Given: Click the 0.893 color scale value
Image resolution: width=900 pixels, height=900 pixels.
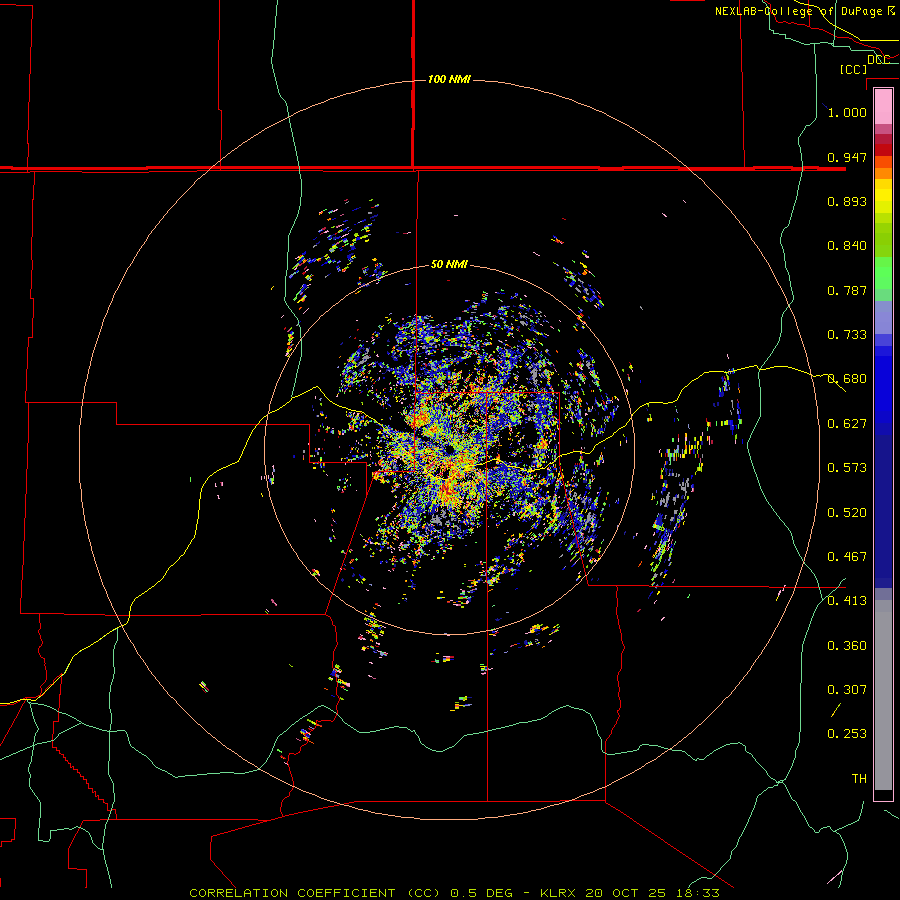Looking at the screenshot, I should [847, 201].
